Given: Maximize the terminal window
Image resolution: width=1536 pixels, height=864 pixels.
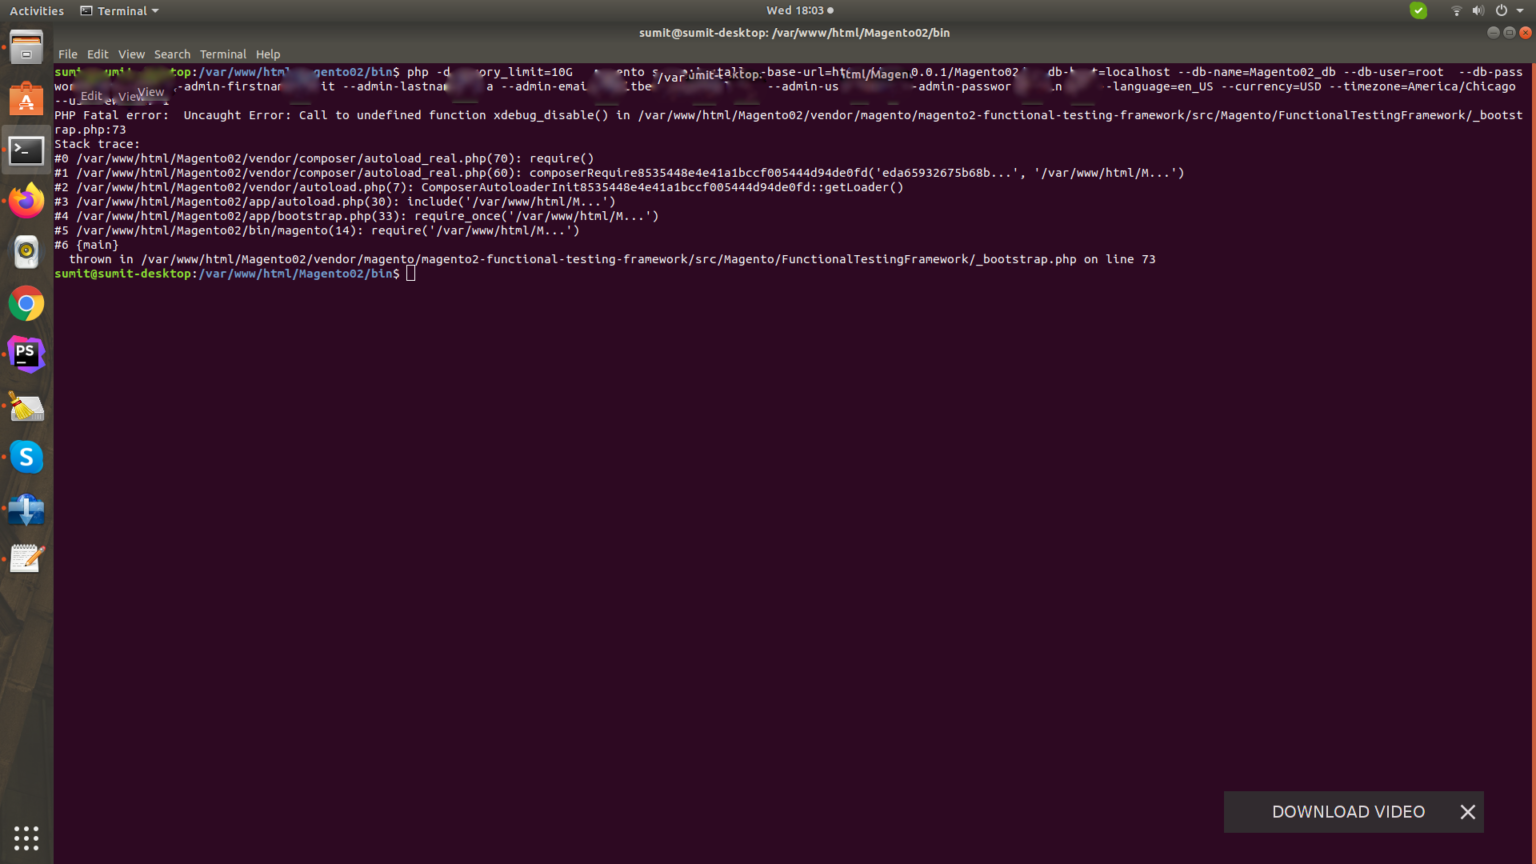Looking at the screenshot, I should 1509,32.
